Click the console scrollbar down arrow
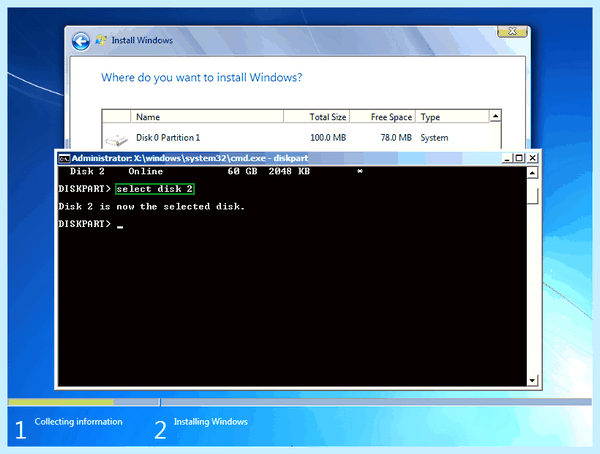 click(x=532, y=380)
